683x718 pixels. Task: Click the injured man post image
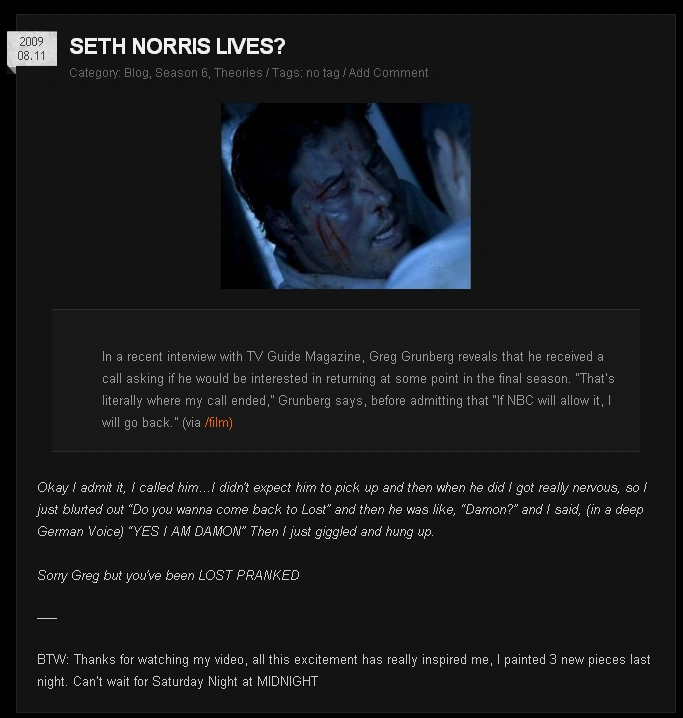pos(346,196)
